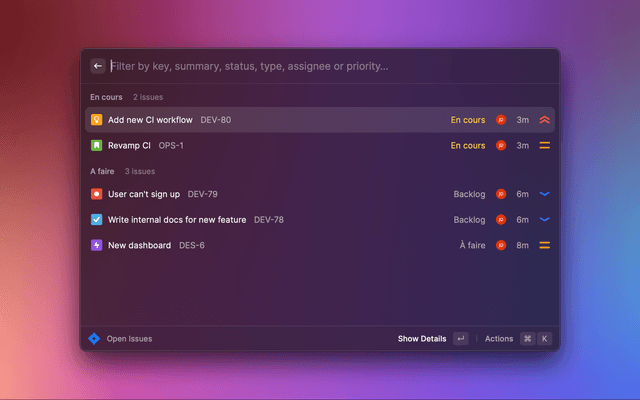The width and height of the screenshot is (640, 400).
Task: Click the red bug icon for DEV-79
Action: point(96,194)
